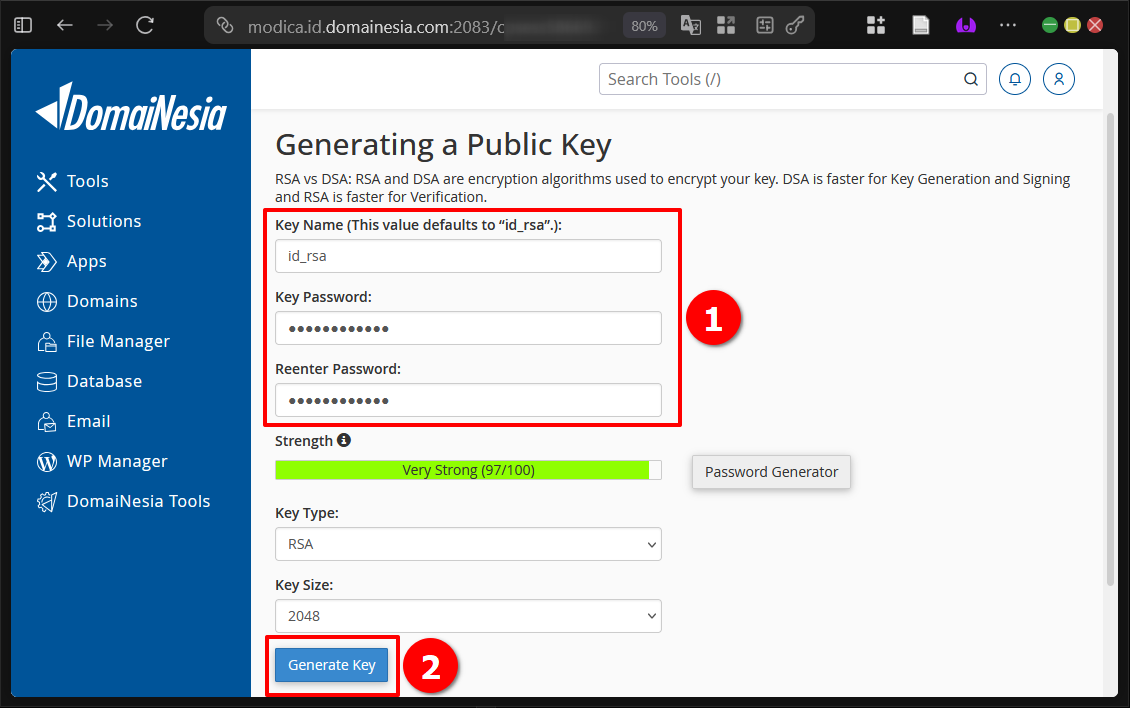Open notifications via the bell icon
The width and height of the screenshot is (1130, 708).
click(1014, 78)
